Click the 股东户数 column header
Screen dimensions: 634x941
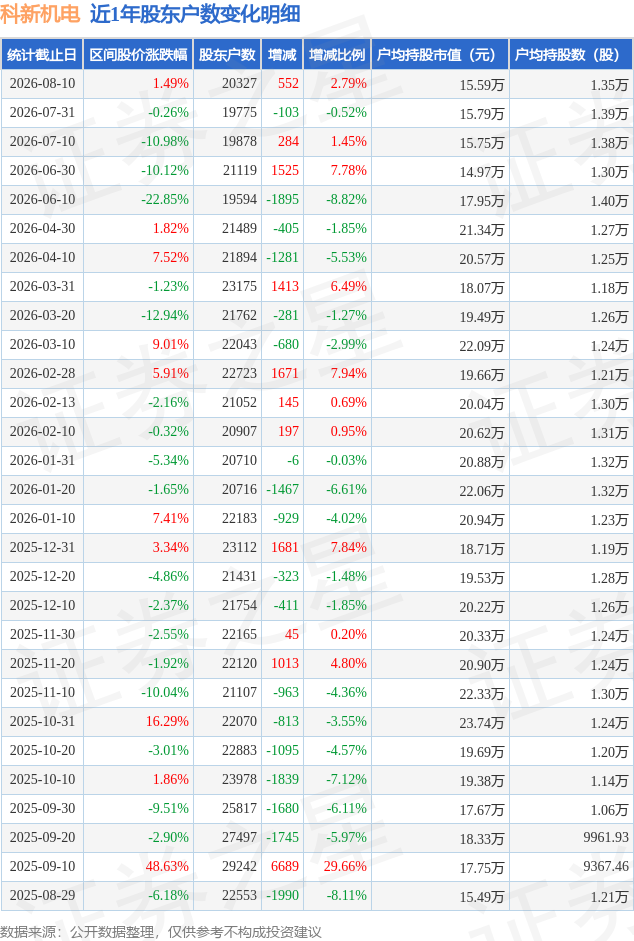[x=227, y=55]
